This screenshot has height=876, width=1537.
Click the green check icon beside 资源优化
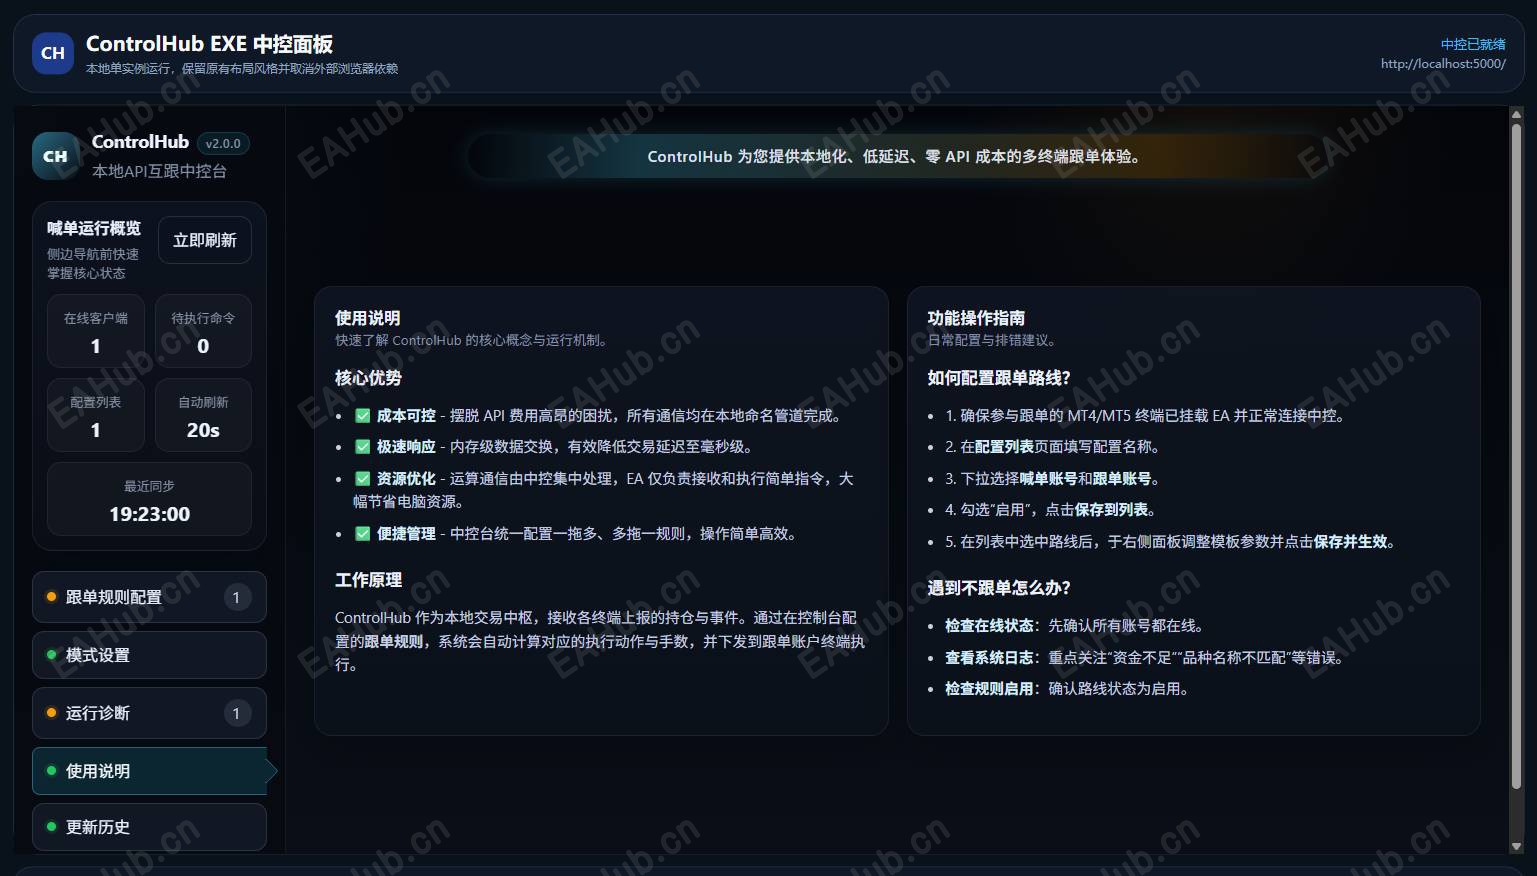tap(363, 478)
